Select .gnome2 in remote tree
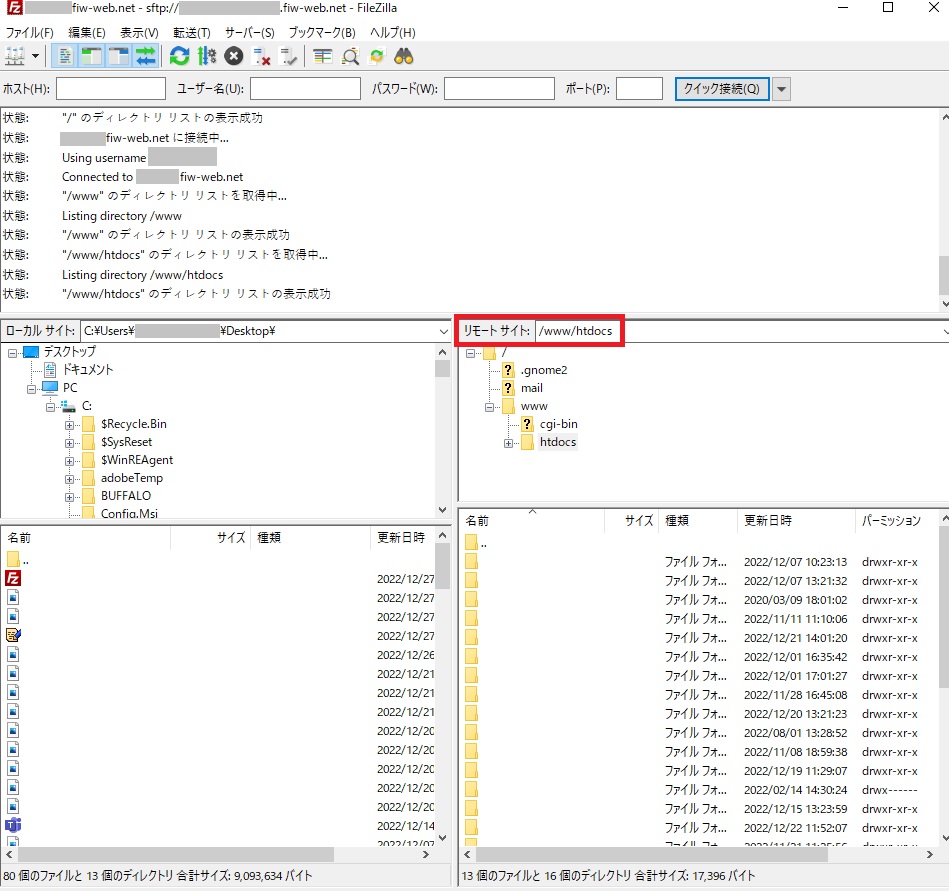The height and width of the screenshot is (891, 949). (543, 370)
